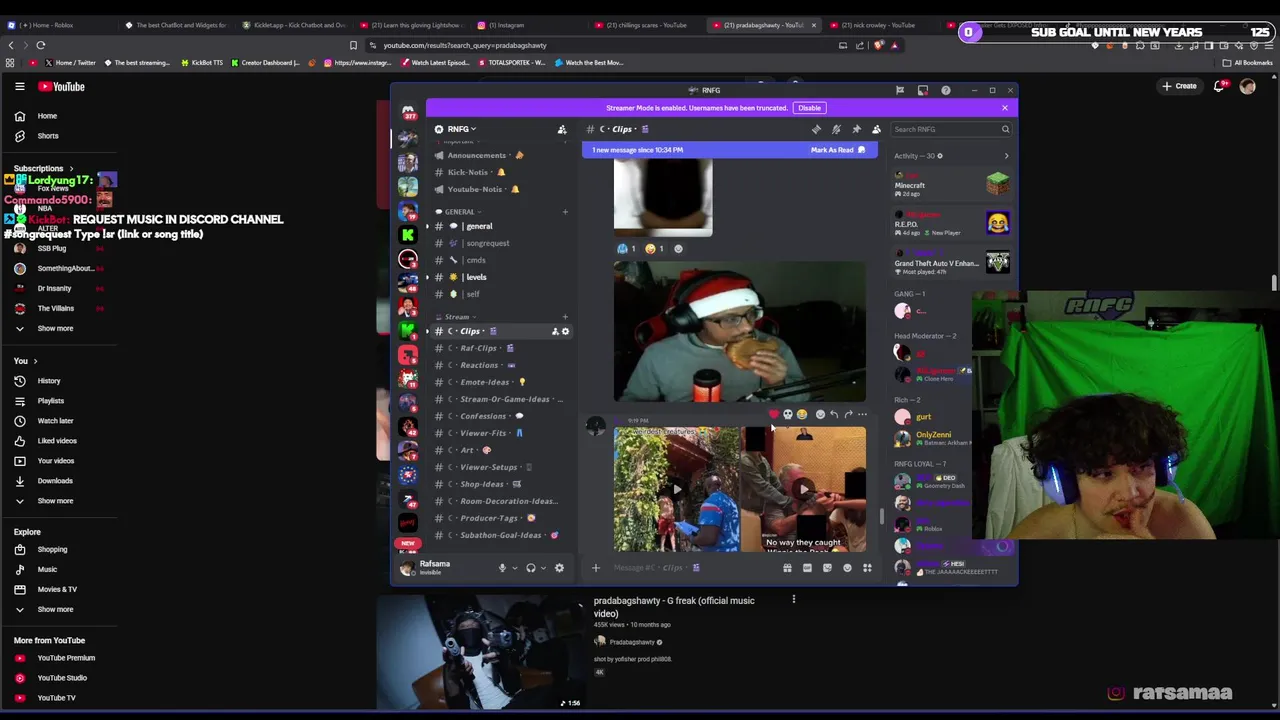Expand Activity panel chevron
This screenshot has height=720, width=1280.
pos(1006,156)
